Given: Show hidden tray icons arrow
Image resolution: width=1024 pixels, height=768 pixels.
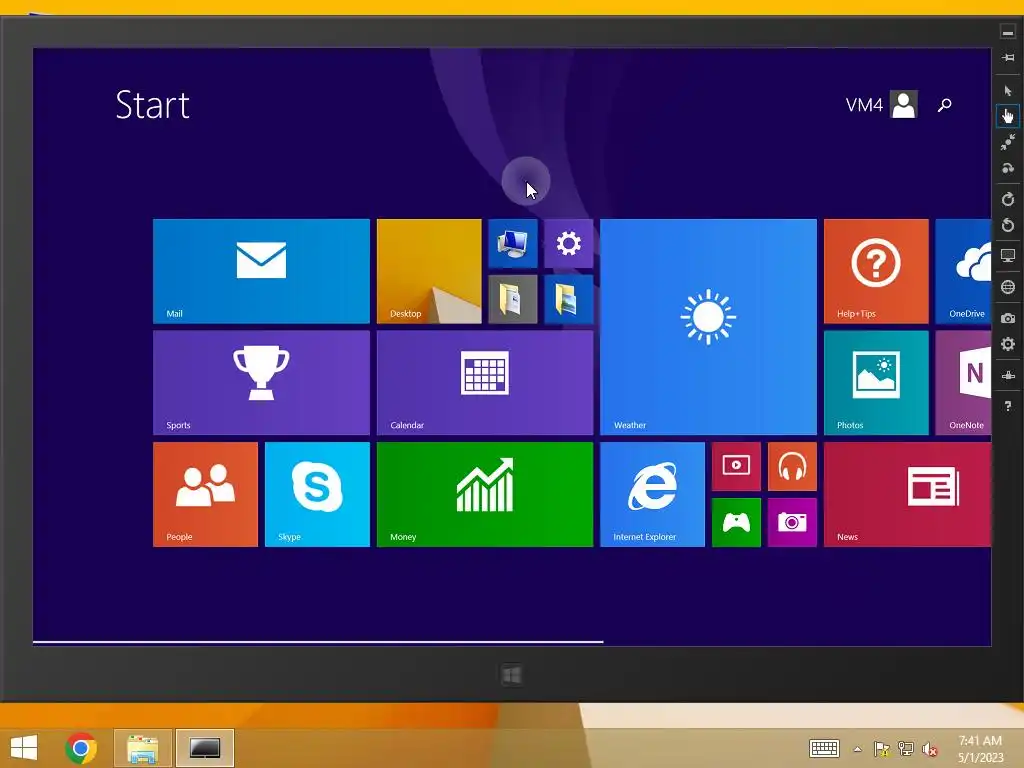Looking at the screenshot, I should tap(857, 749).
